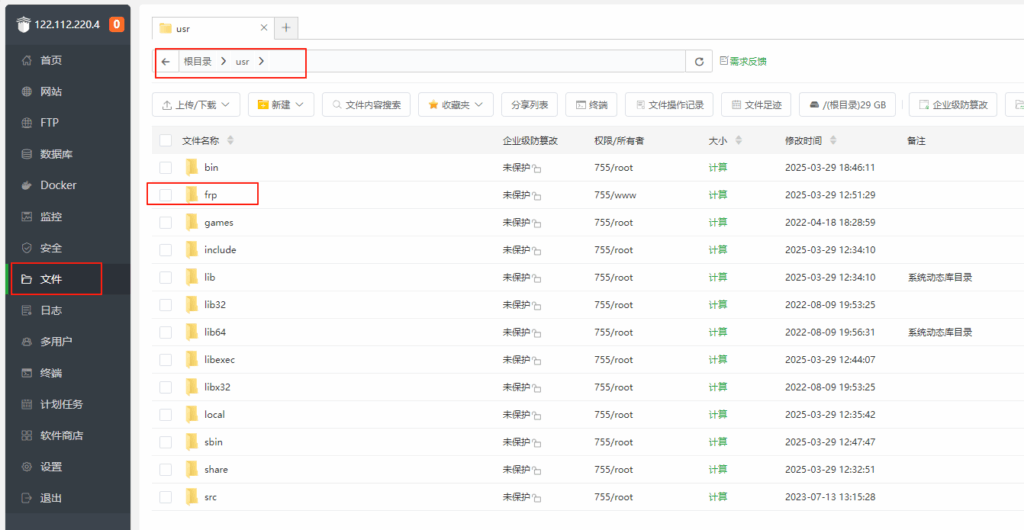Click the 日志 log icon in sidebar

coord(27,311)
